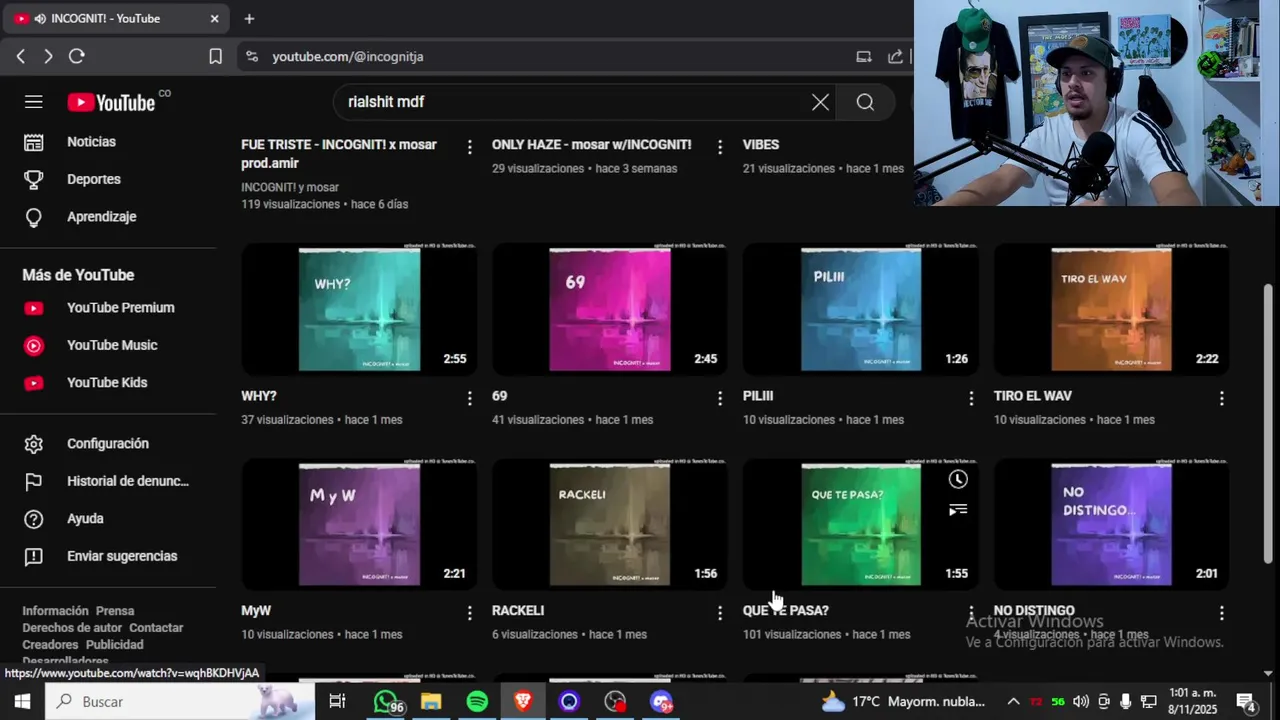
Task: Click the browser forward arrow
Action: click(x=48, y=57)
